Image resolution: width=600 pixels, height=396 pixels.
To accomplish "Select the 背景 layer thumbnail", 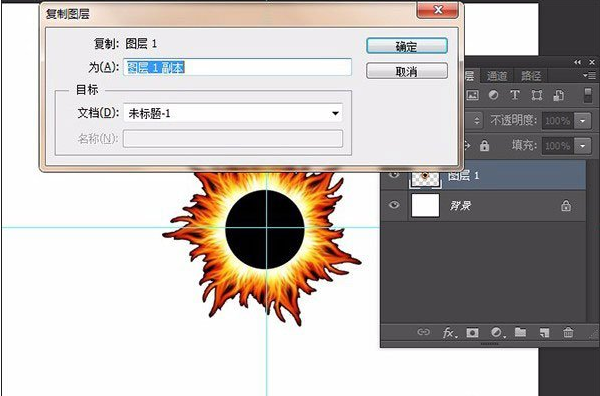I will pyautogui.click(x=425, y=205).
